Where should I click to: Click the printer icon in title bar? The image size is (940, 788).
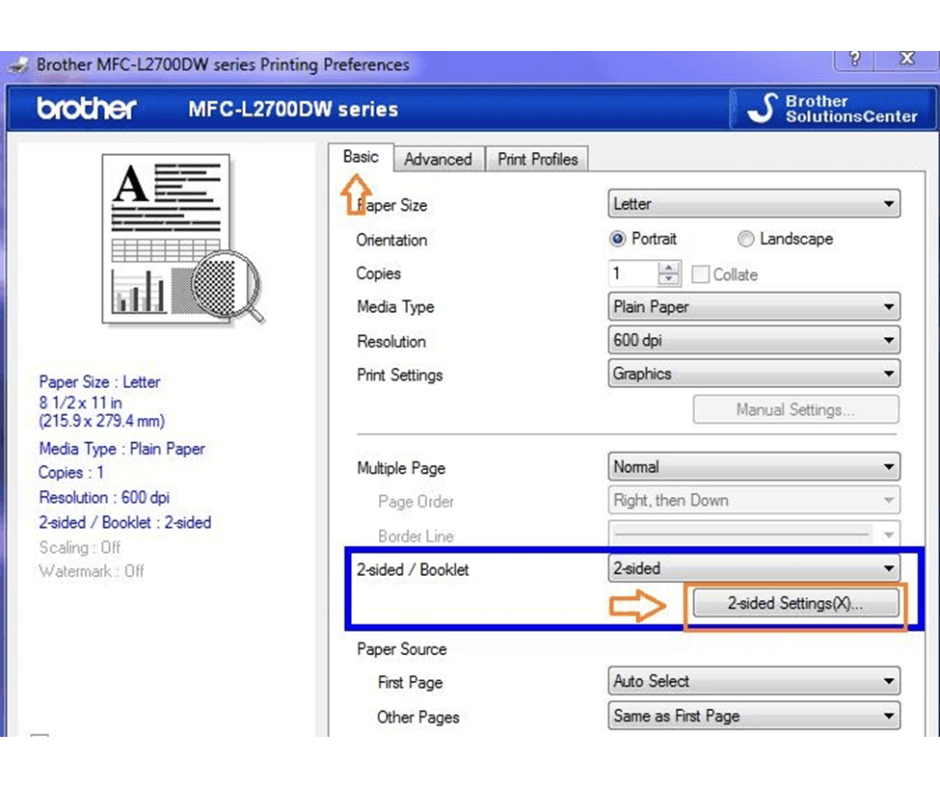[19, 65]
